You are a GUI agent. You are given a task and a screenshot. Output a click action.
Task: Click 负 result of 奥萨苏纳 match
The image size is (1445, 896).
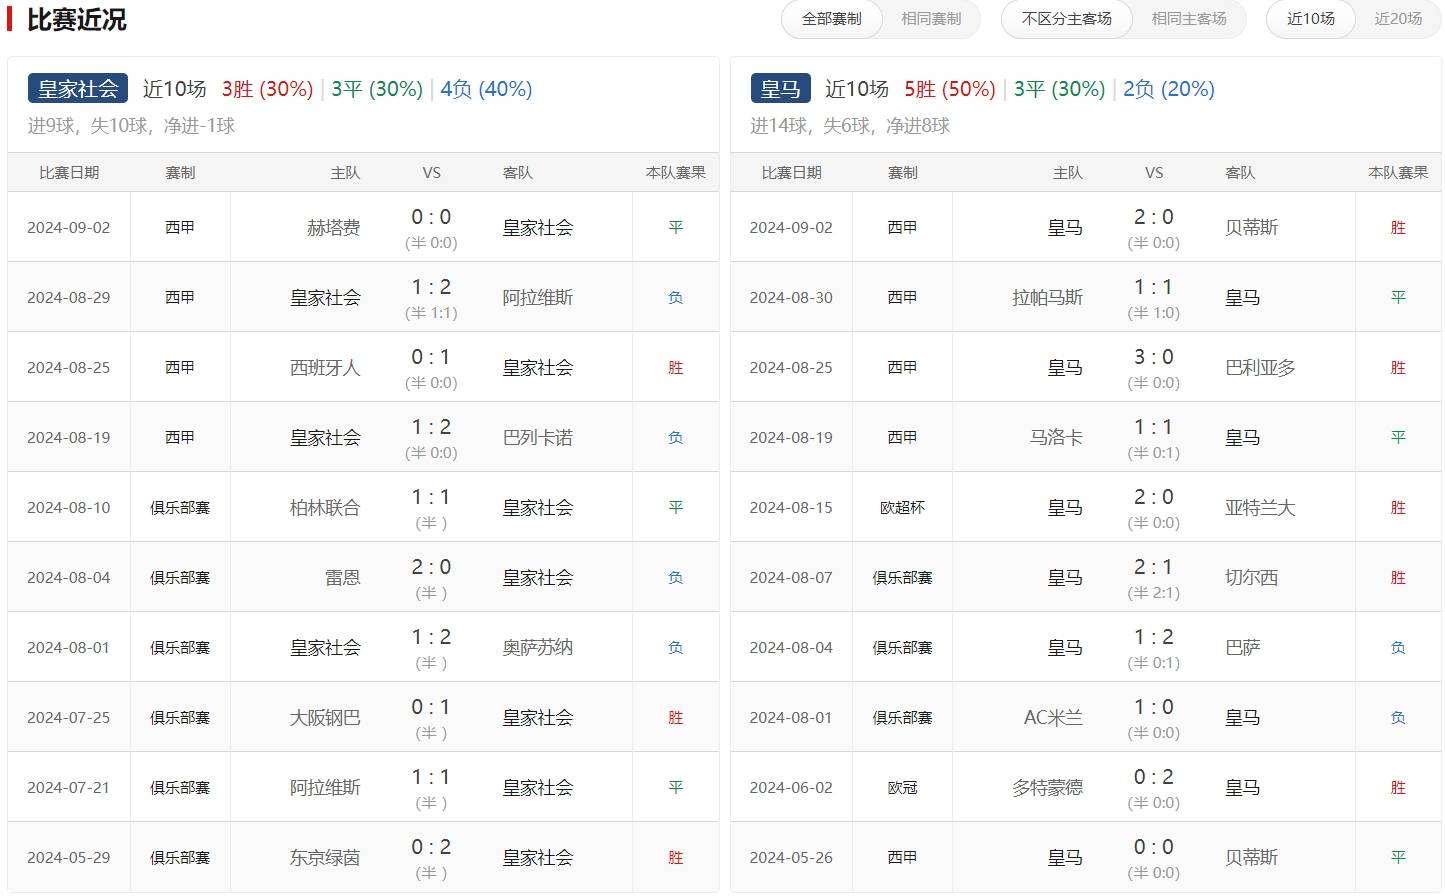pyautogui.click(x=676, y=648)
